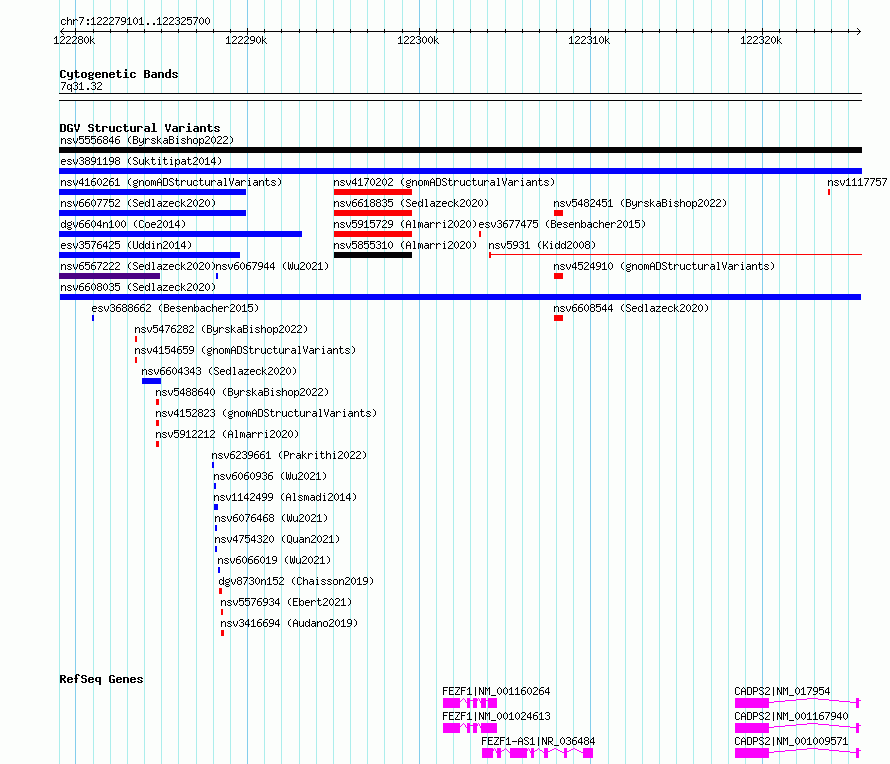Click nsv6608544 (Sedlazeck2020) label
The width and height of the screenshot is (890, 764).
631,308
